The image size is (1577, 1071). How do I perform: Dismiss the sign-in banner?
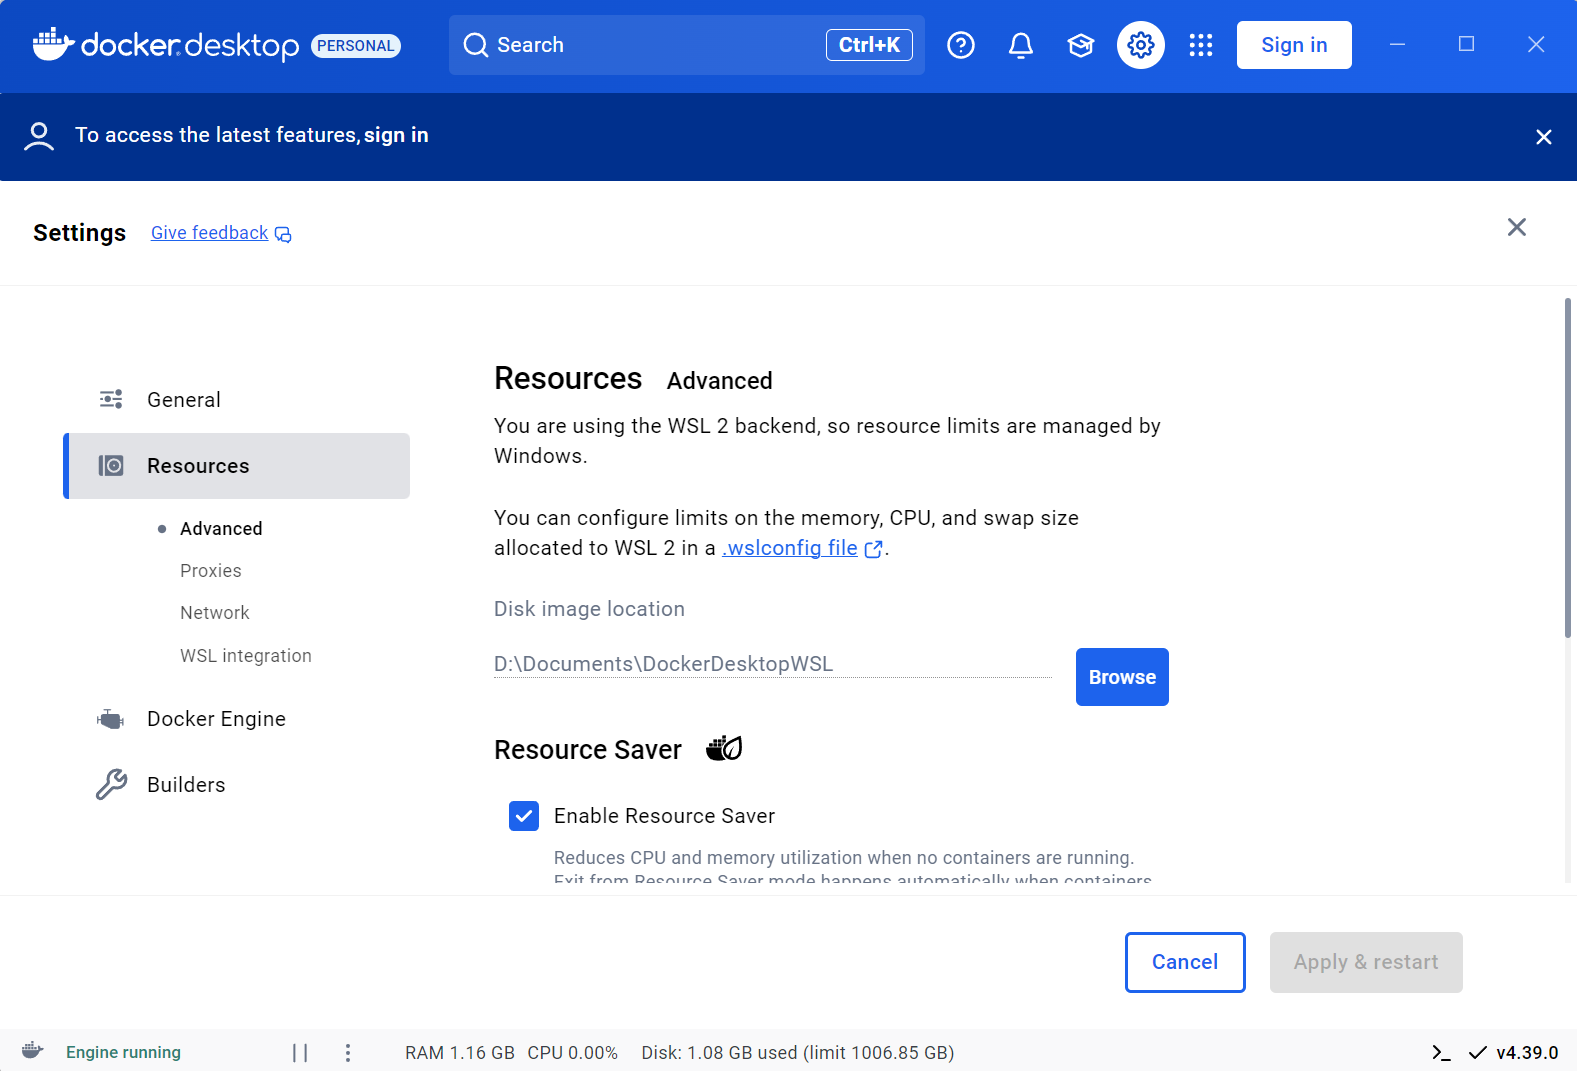coord(1544,137)
